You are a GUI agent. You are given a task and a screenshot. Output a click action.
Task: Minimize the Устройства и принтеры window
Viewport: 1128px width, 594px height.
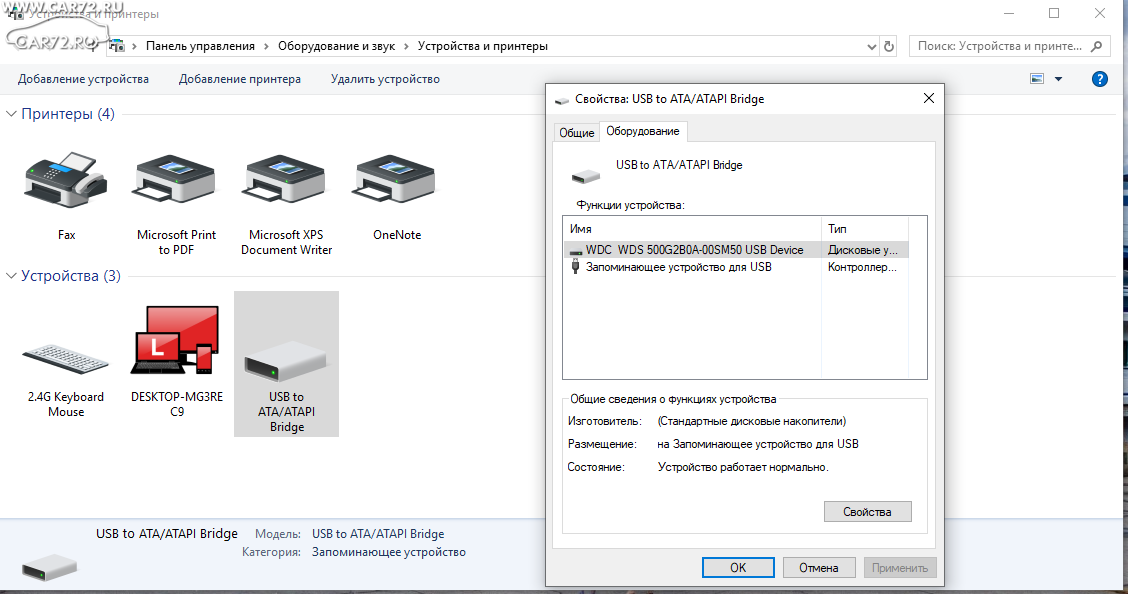click(1009, 13)
